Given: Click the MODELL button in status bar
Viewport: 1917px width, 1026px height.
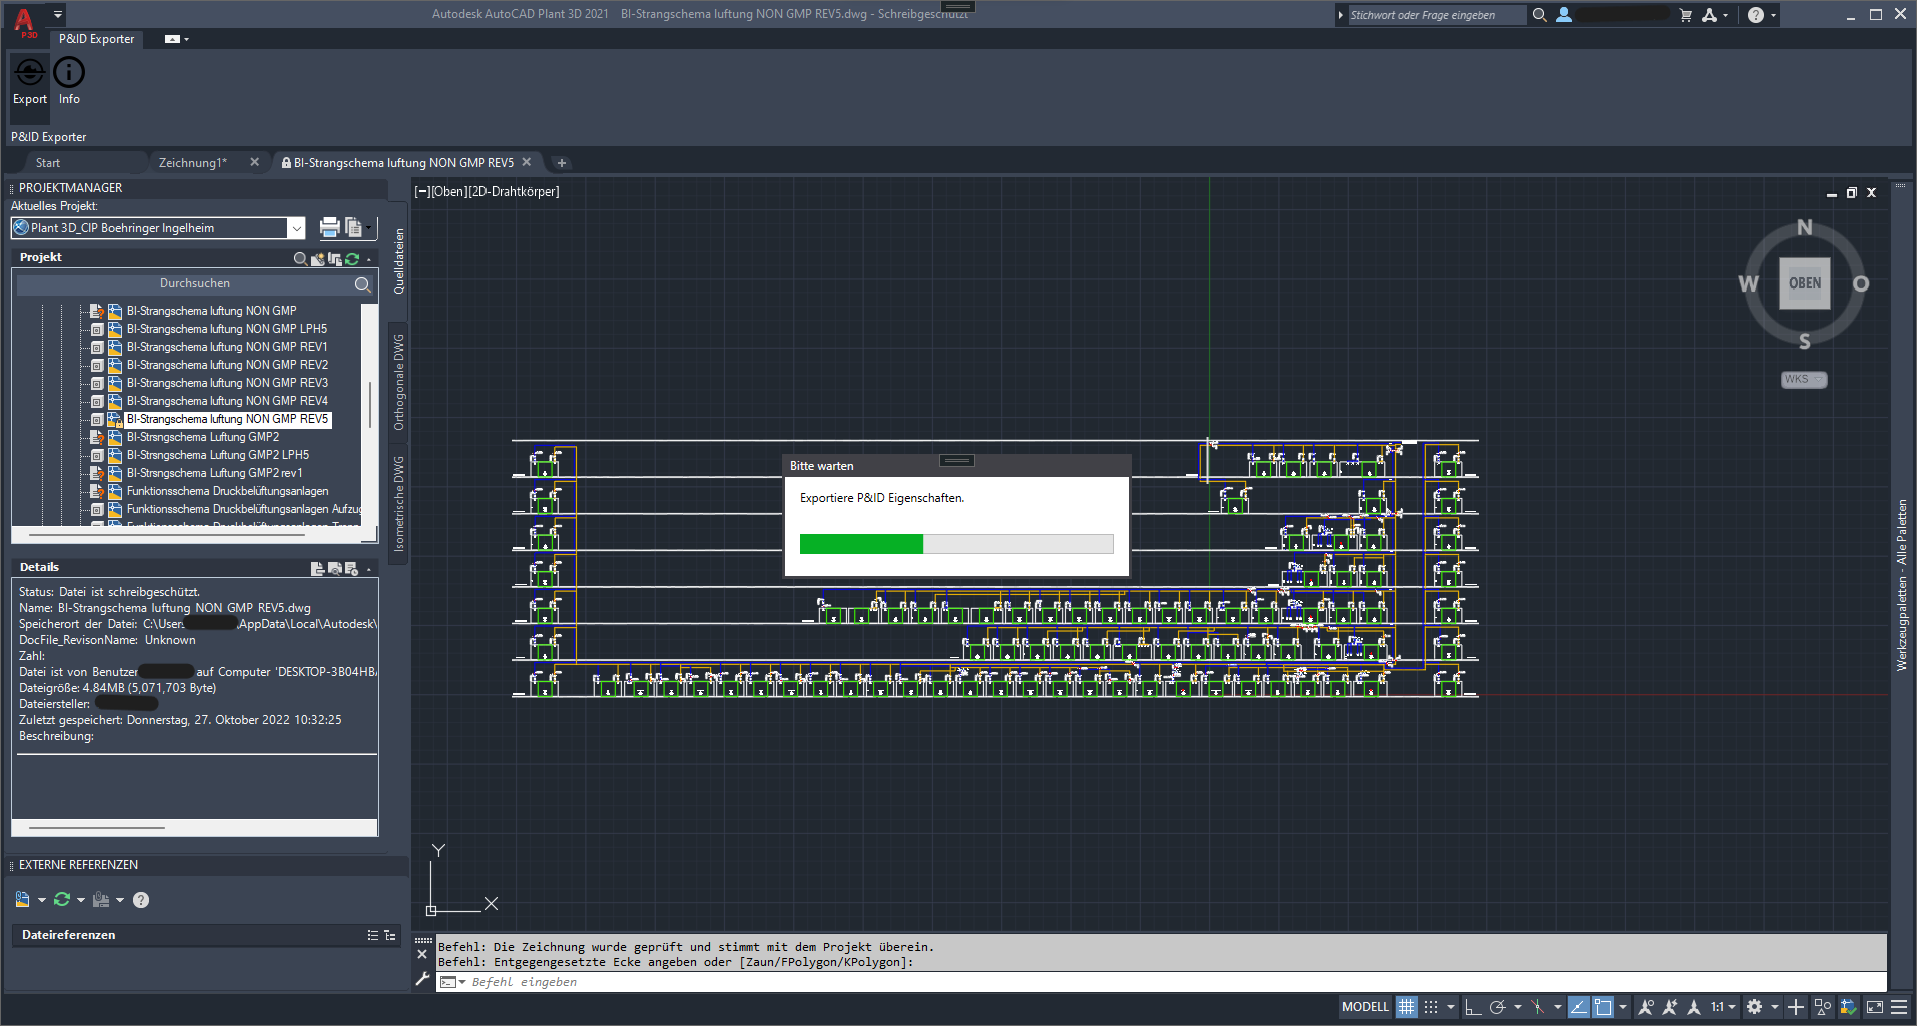Looking at the screenshot, I should pyautogui.click(x=1365, y=1007).
